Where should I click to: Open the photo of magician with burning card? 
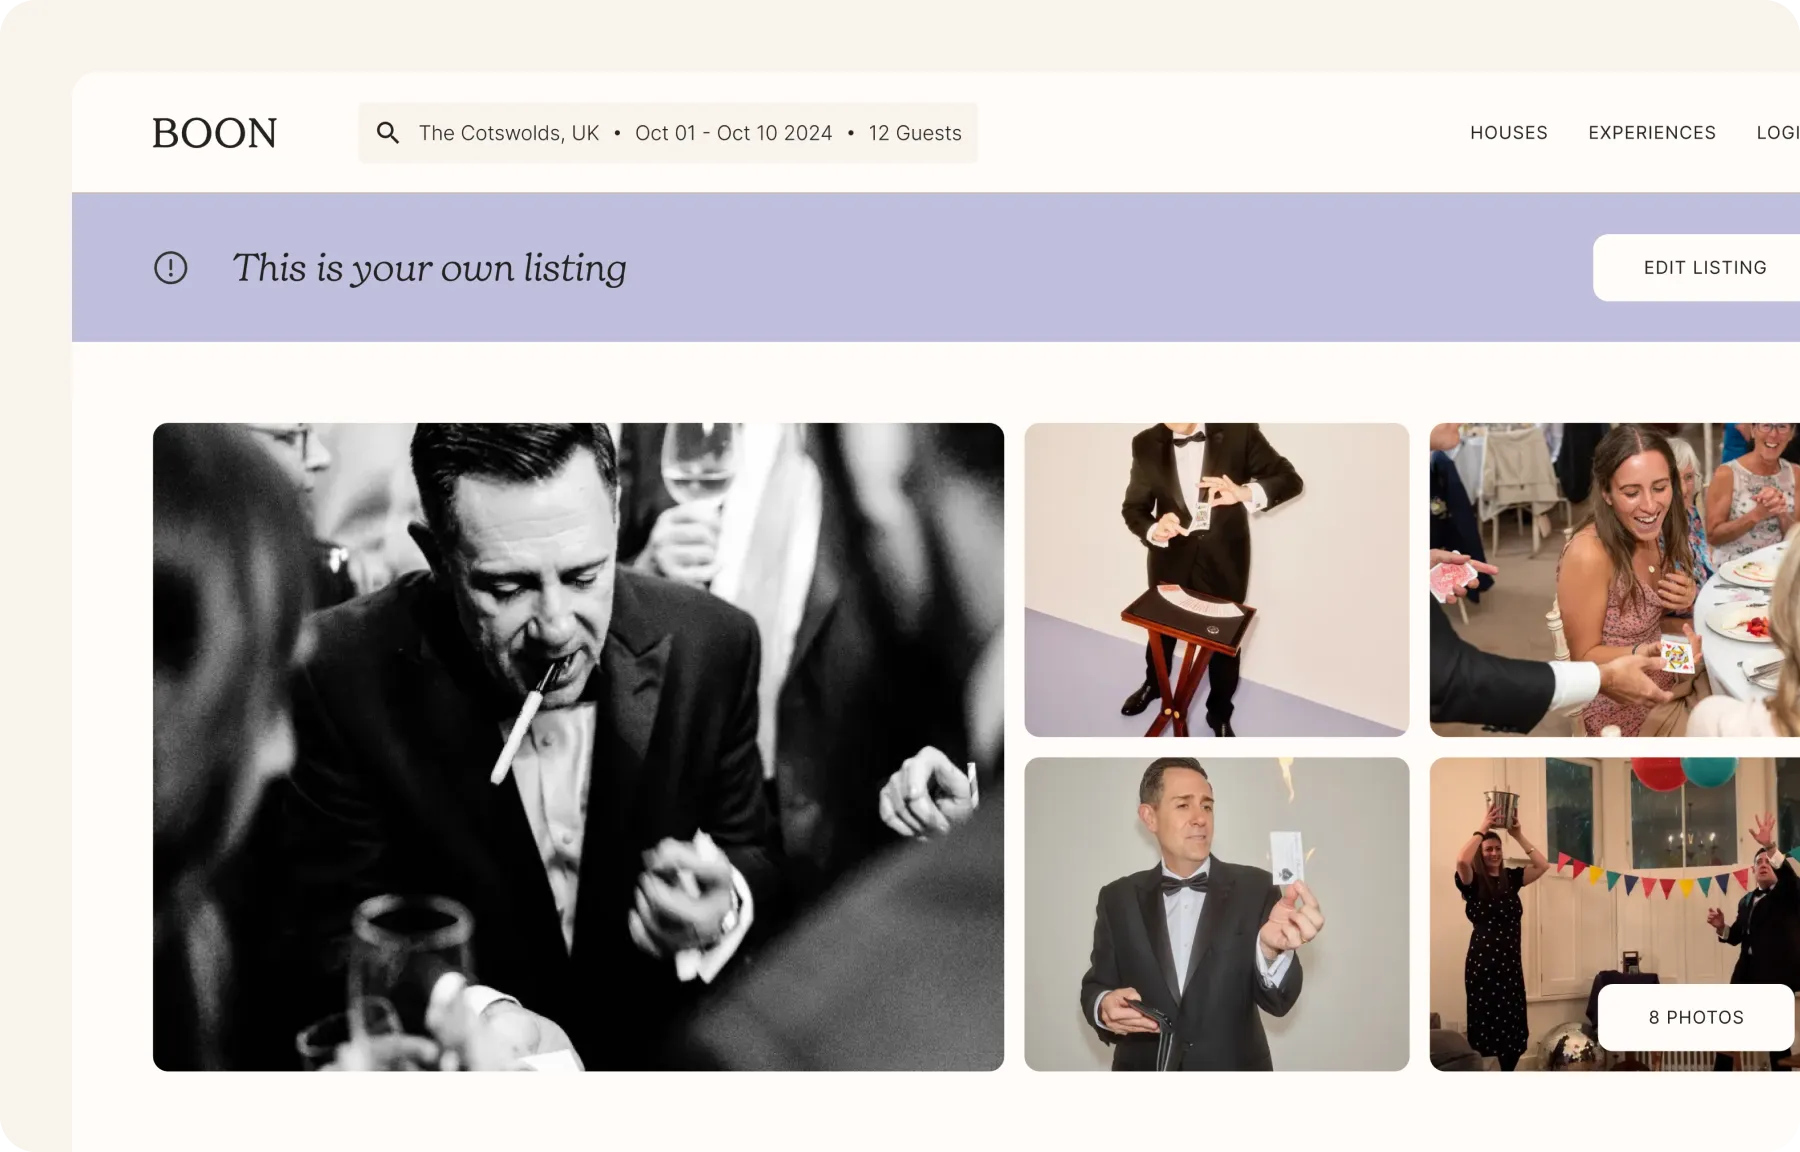pos(1217,914)
